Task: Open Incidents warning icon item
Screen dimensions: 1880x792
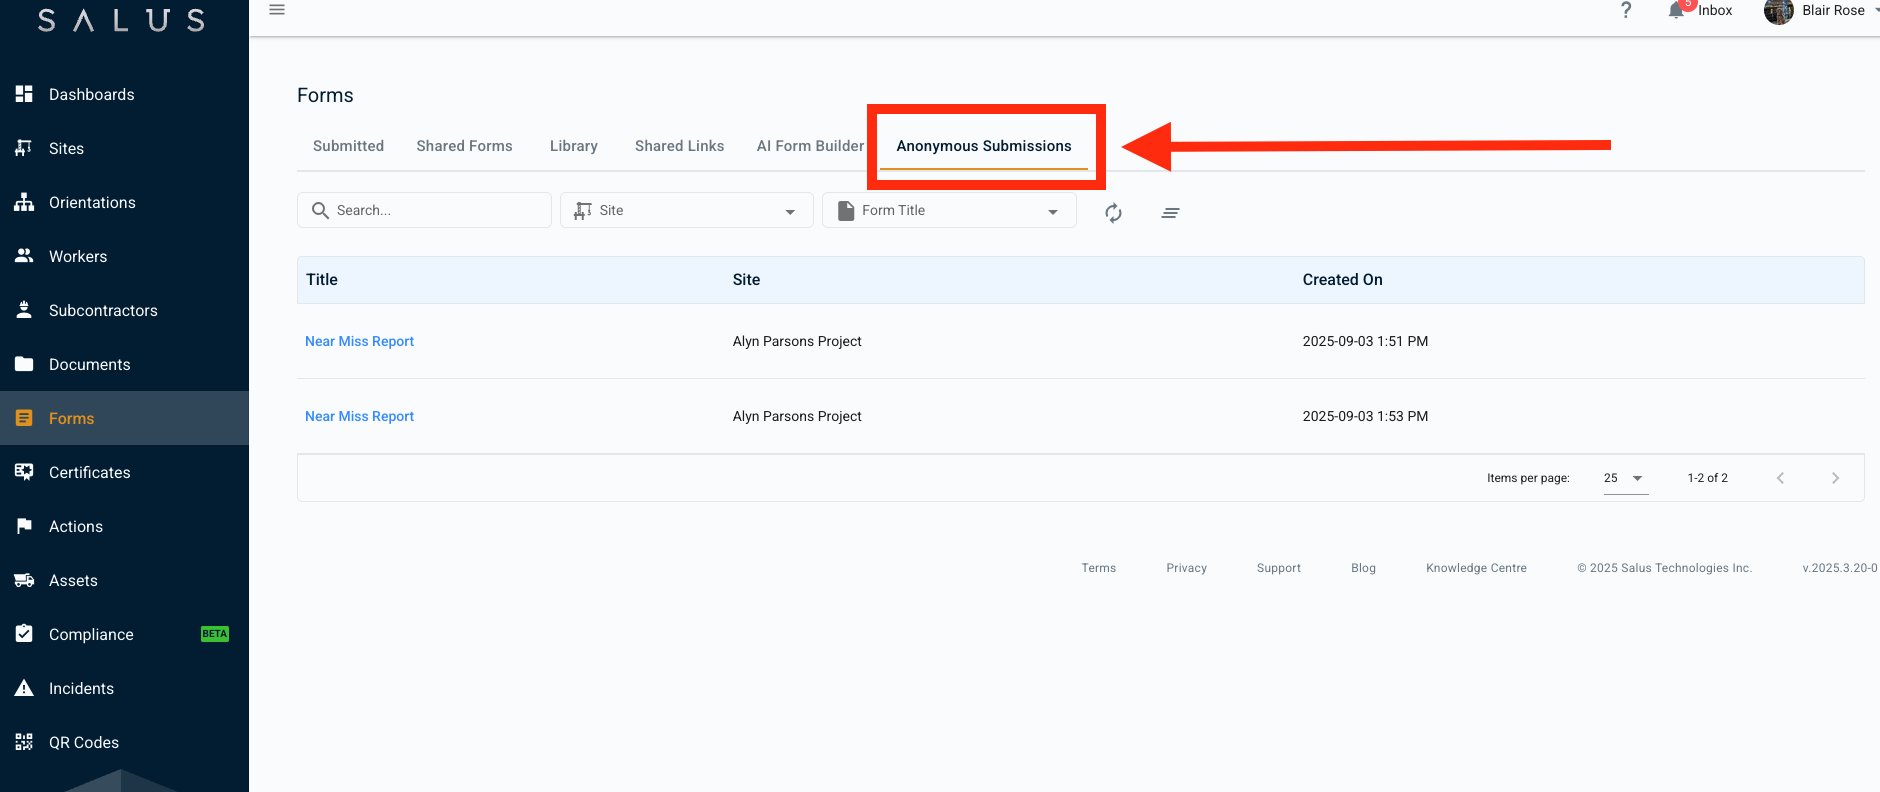Action: pos(81,688)
